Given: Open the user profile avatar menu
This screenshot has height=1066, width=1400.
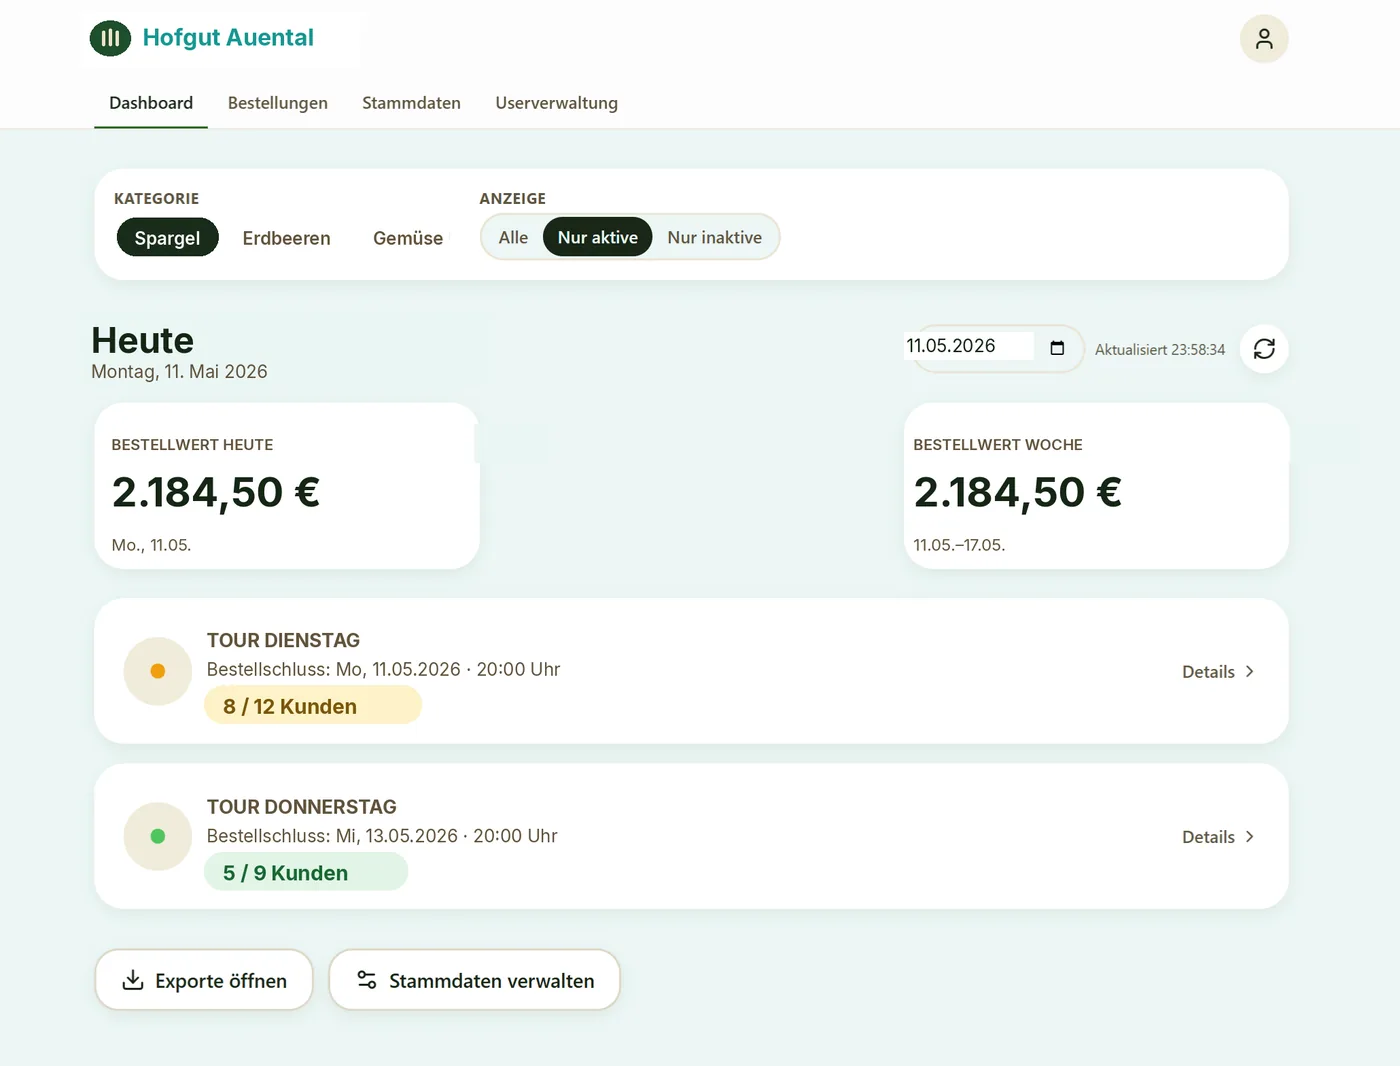Looking at the screenshot, I should tap(1264, 39).
